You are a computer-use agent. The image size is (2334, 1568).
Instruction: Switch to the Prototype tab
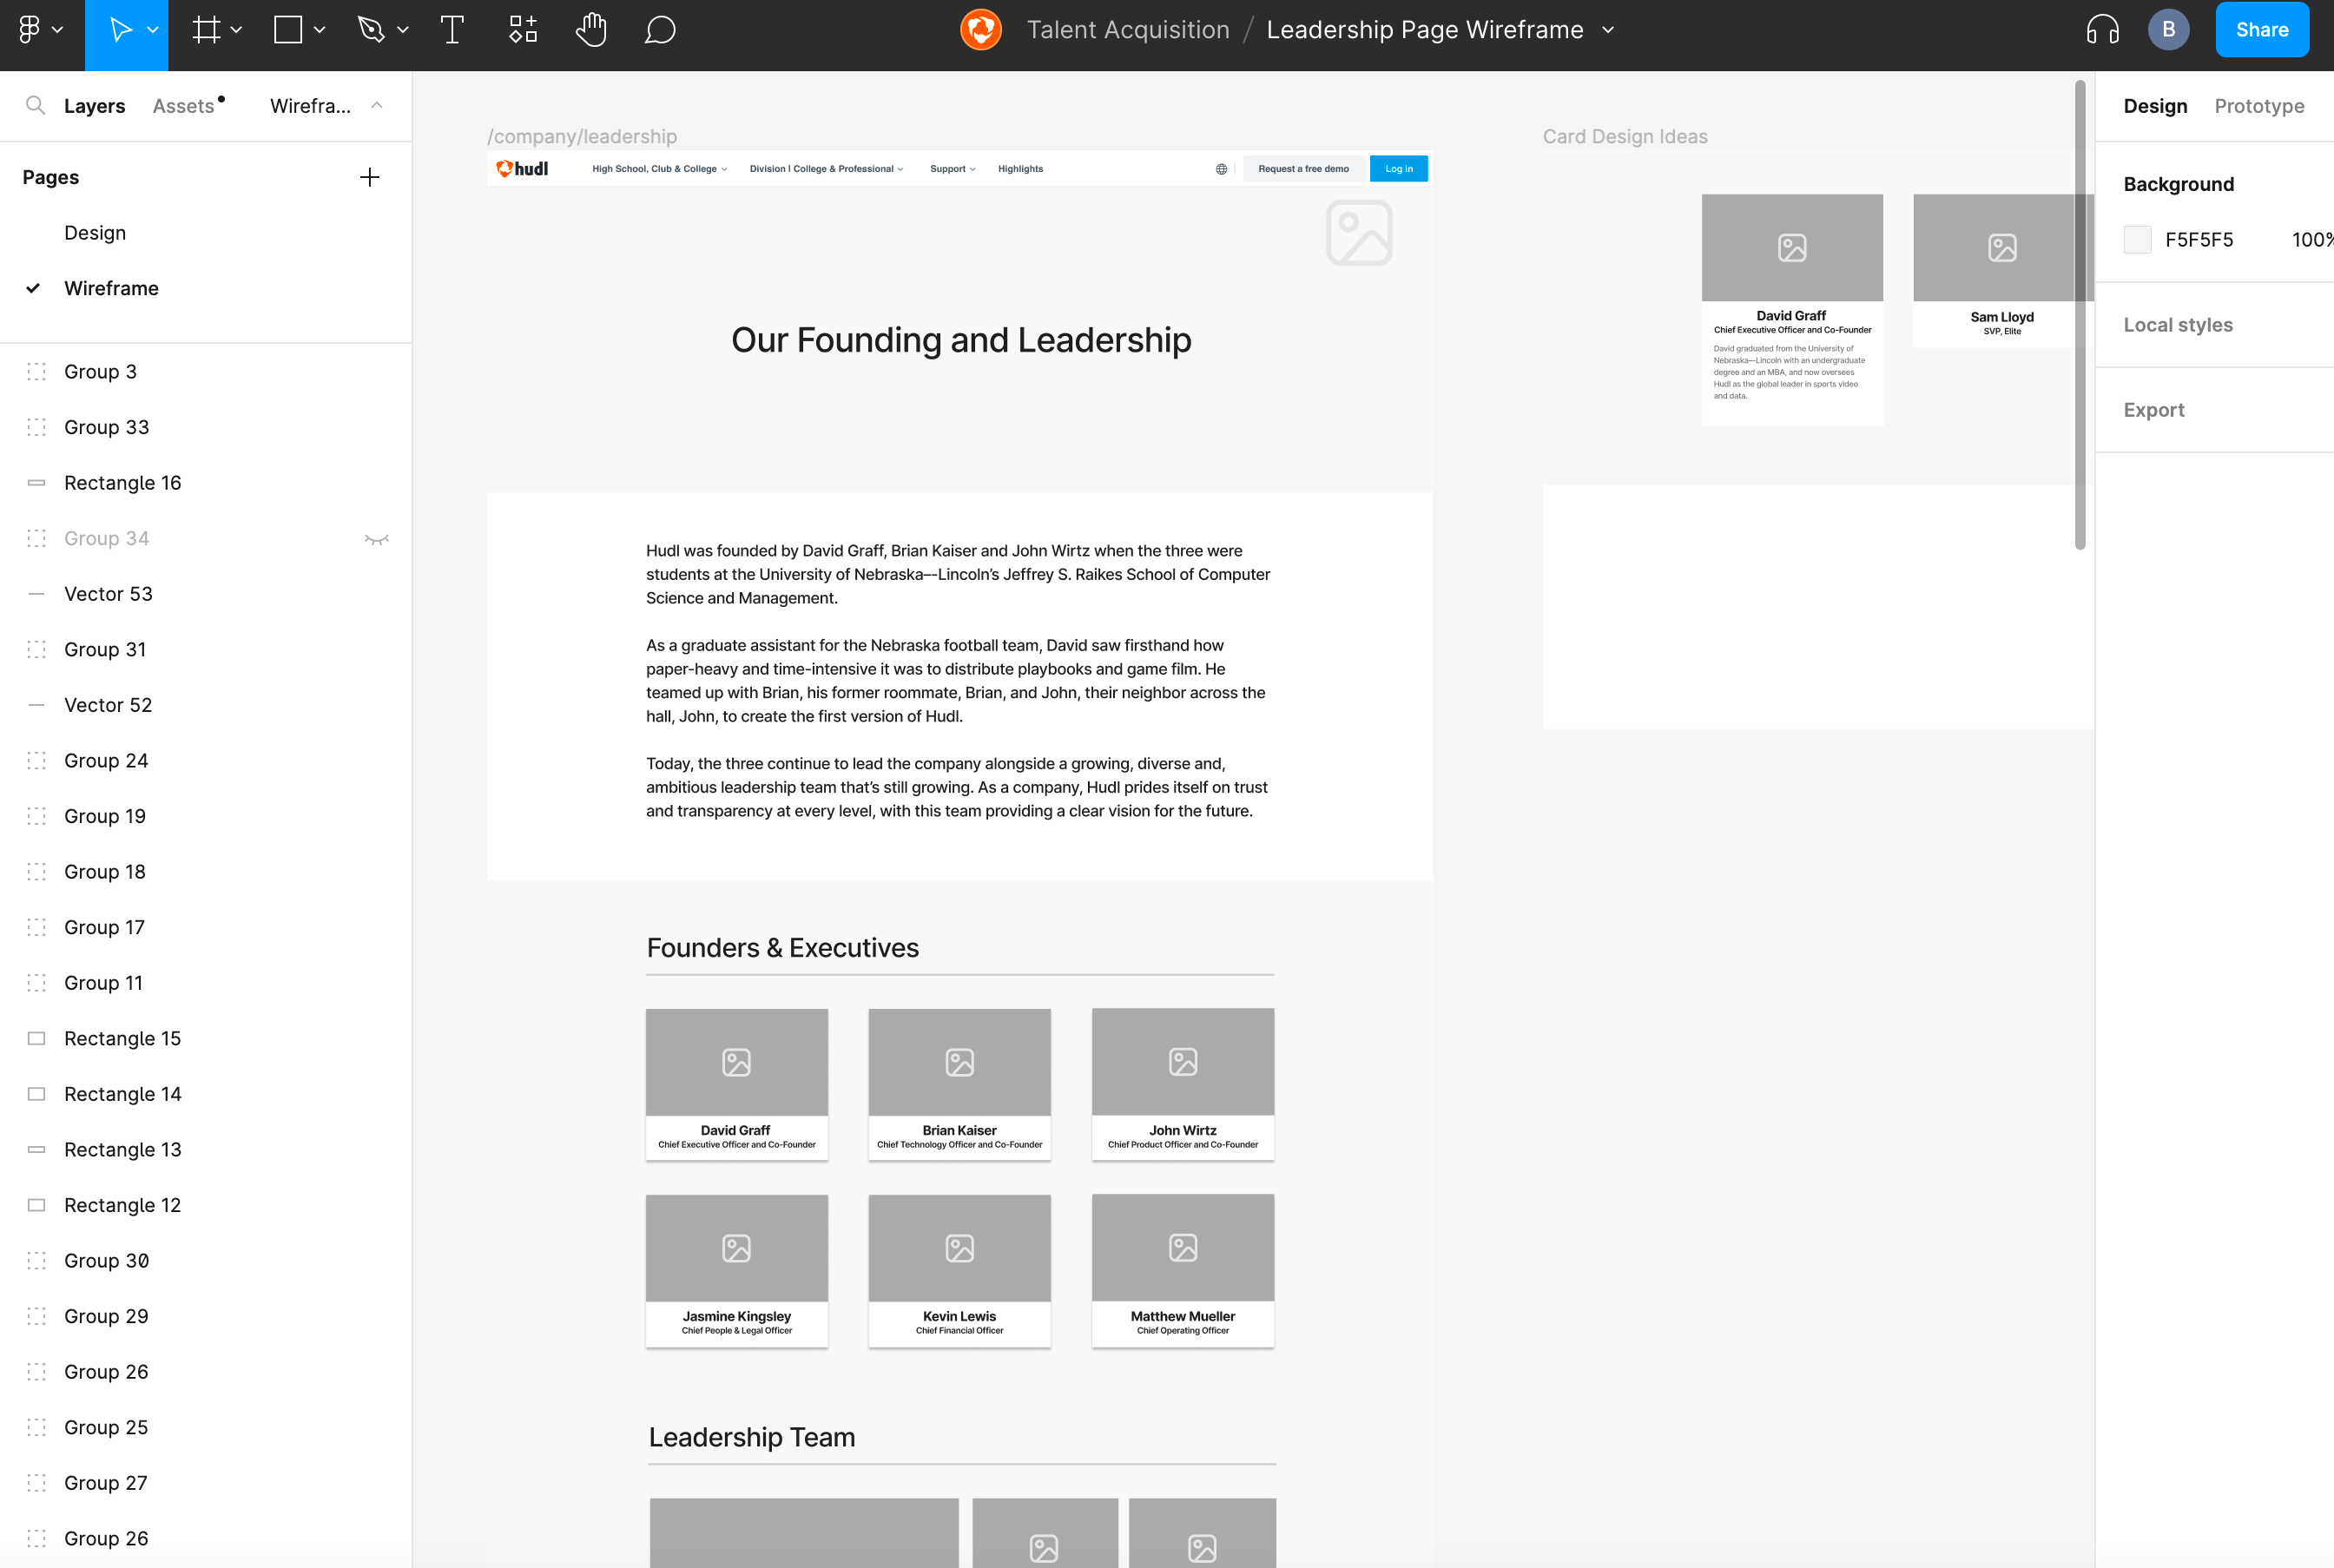(x=2258, y=106)
